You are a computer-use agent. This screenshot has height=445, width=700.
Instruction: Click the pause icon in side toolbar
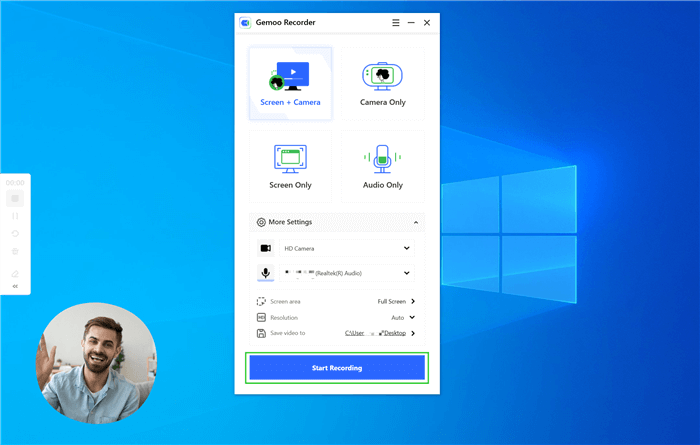click(x=15, y=216)
